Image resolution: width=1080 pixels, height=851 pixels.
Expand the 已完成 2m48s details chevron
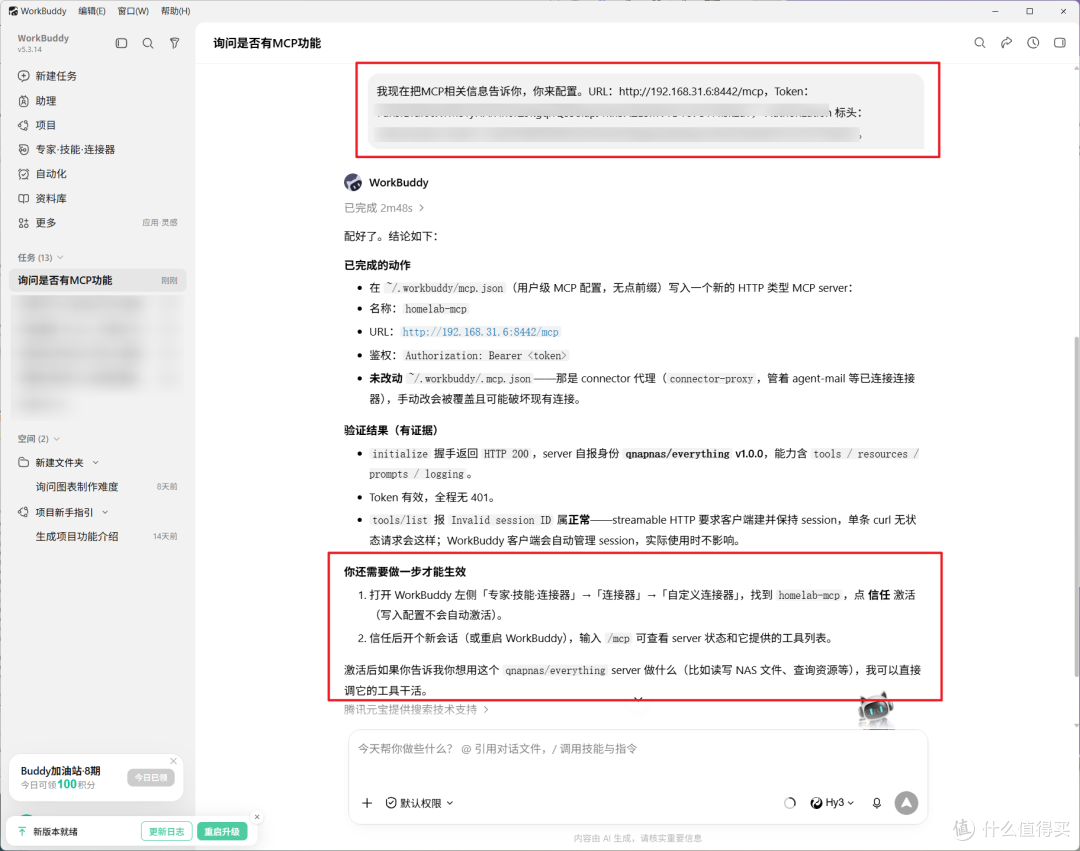coord(422,208)
